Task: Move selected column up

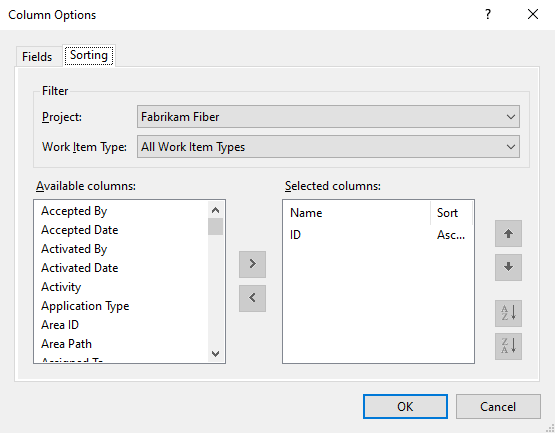Action: click(x=508, y=233)
